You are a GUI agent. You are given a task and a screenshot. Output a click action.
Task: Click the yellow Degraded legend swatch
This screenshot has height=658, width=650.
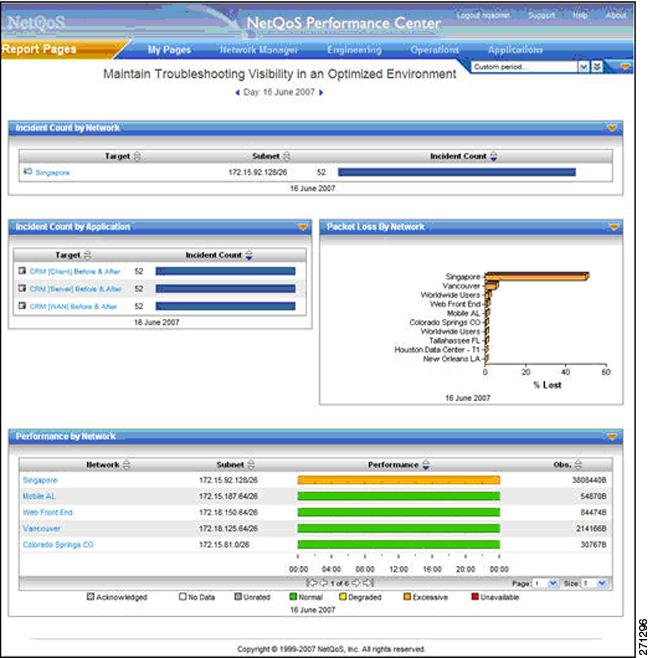(343, 596)
